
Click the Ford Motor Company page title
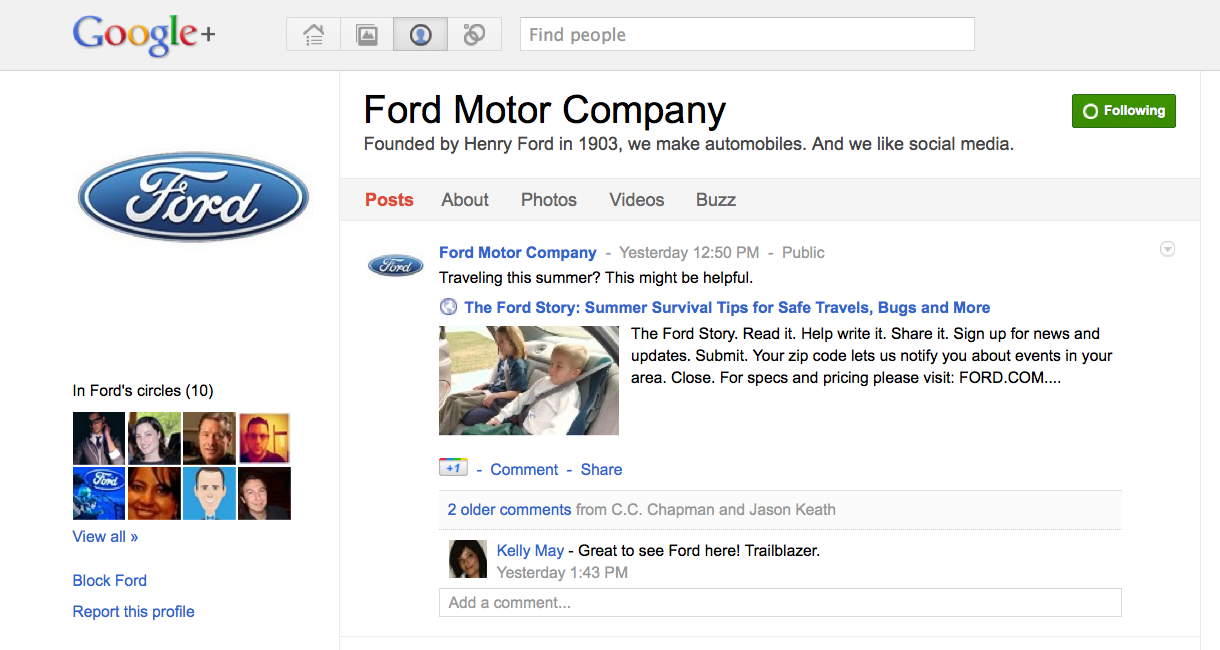coord(545,110)
